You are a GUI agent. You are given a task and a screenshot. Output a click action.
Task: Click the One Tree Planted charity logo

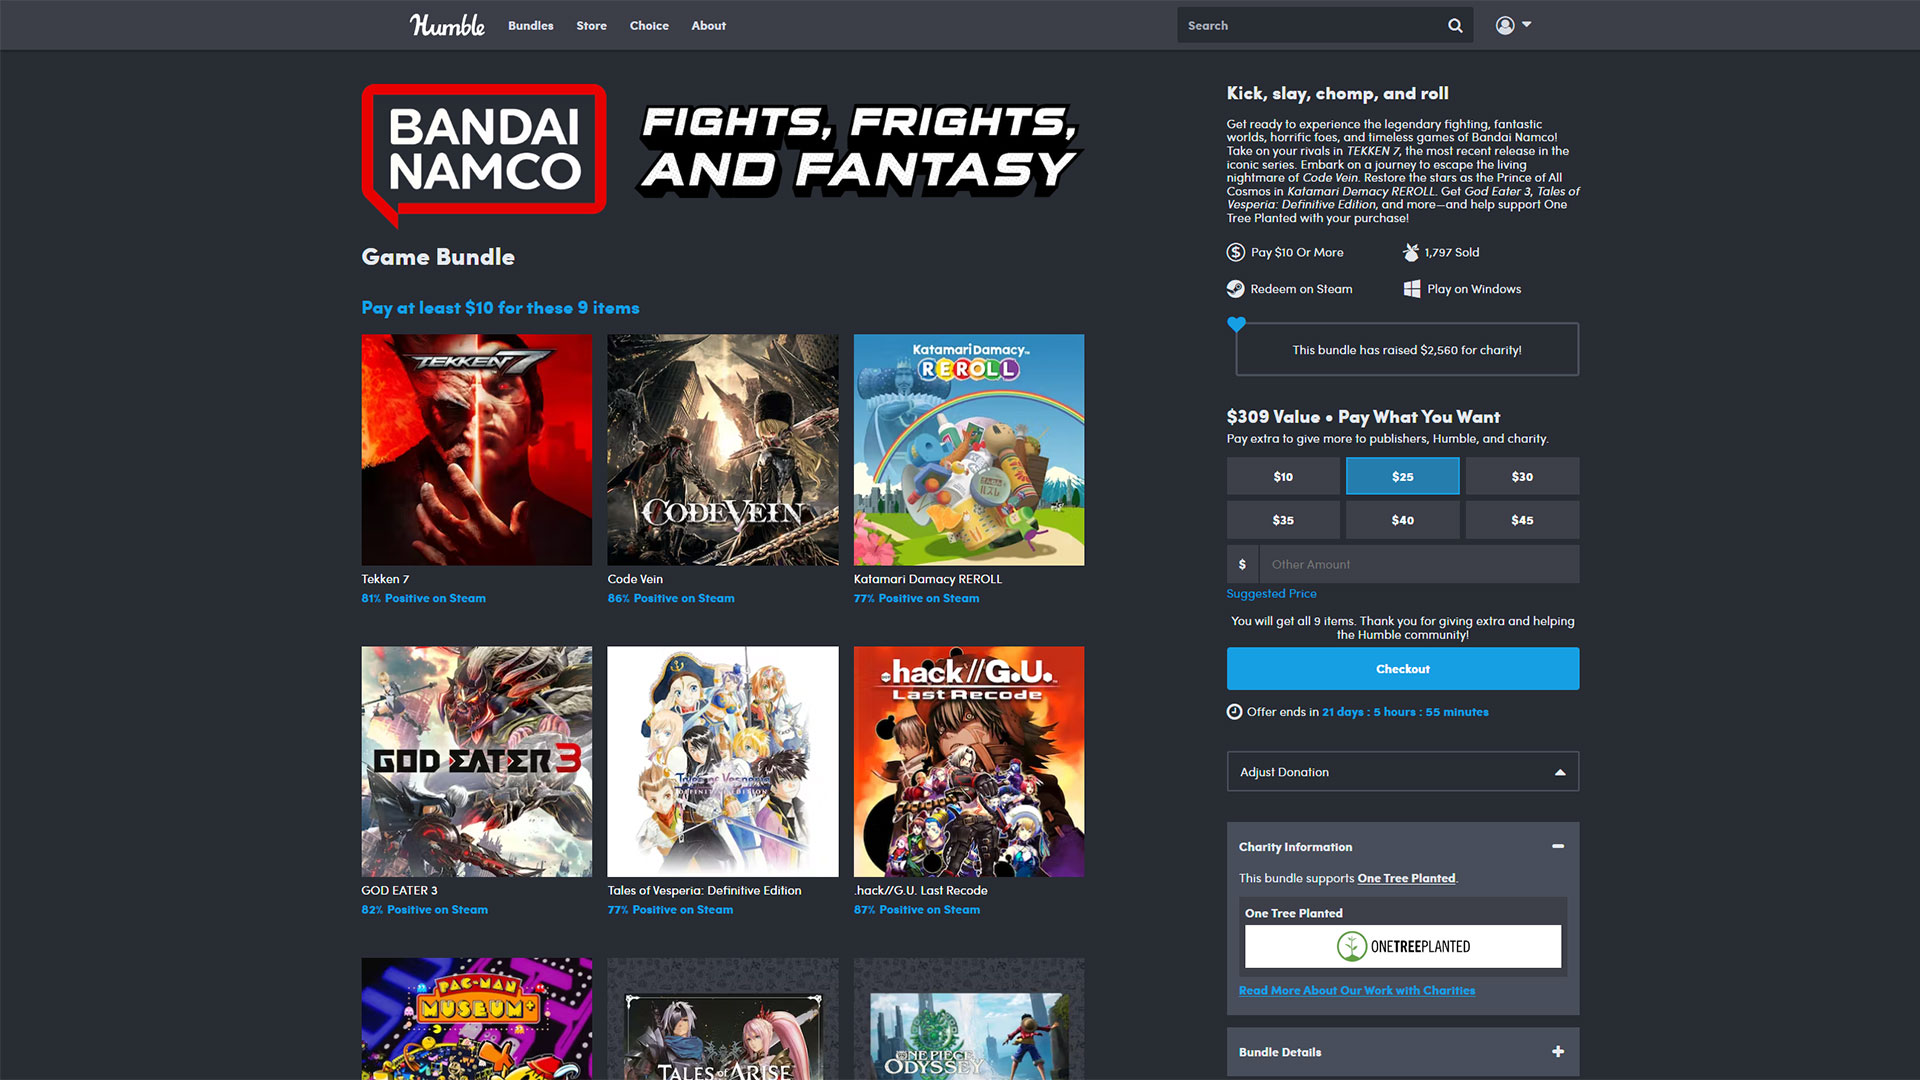(x=1400, y=945)
